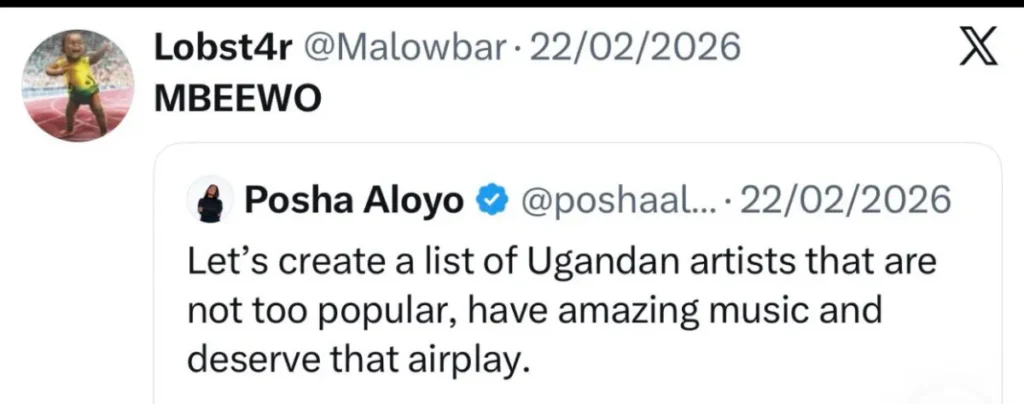
Task: Open Lobst4r's baby sprinter profile picture
Action: coord(78,85)
